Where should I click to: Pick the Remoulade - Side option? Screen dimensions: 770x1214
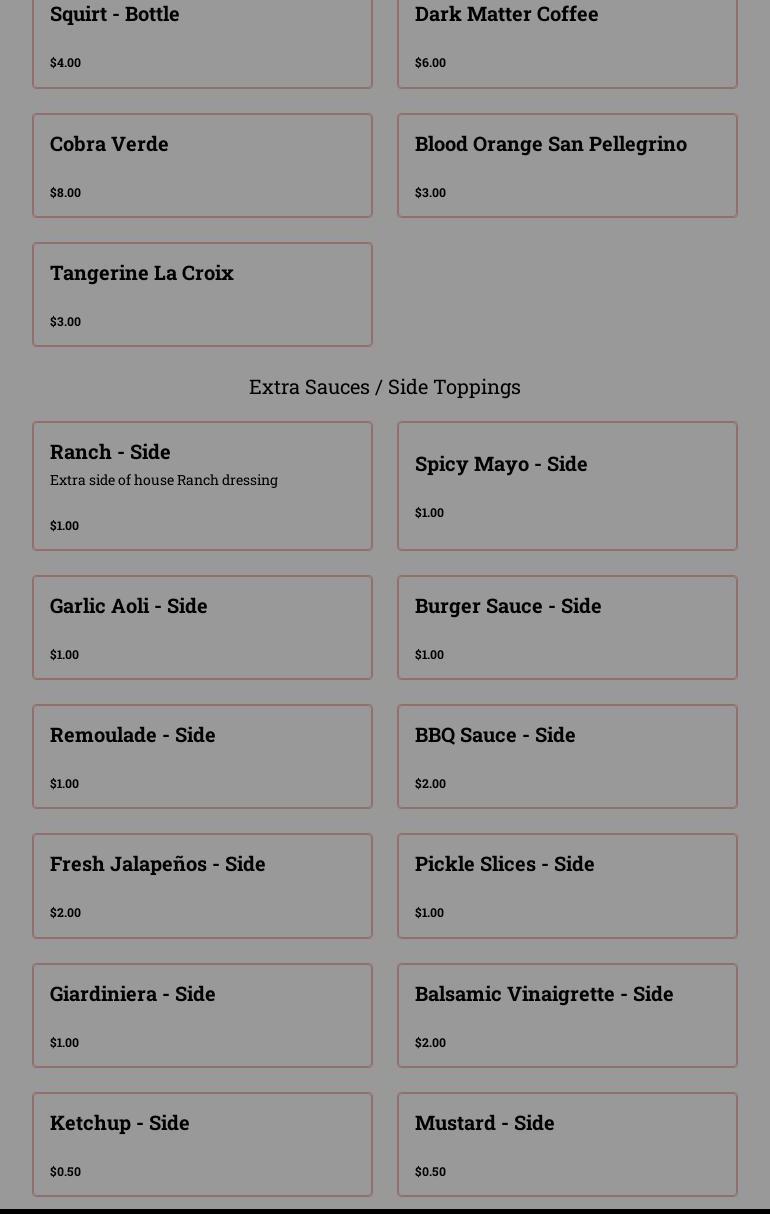(202, 756)
